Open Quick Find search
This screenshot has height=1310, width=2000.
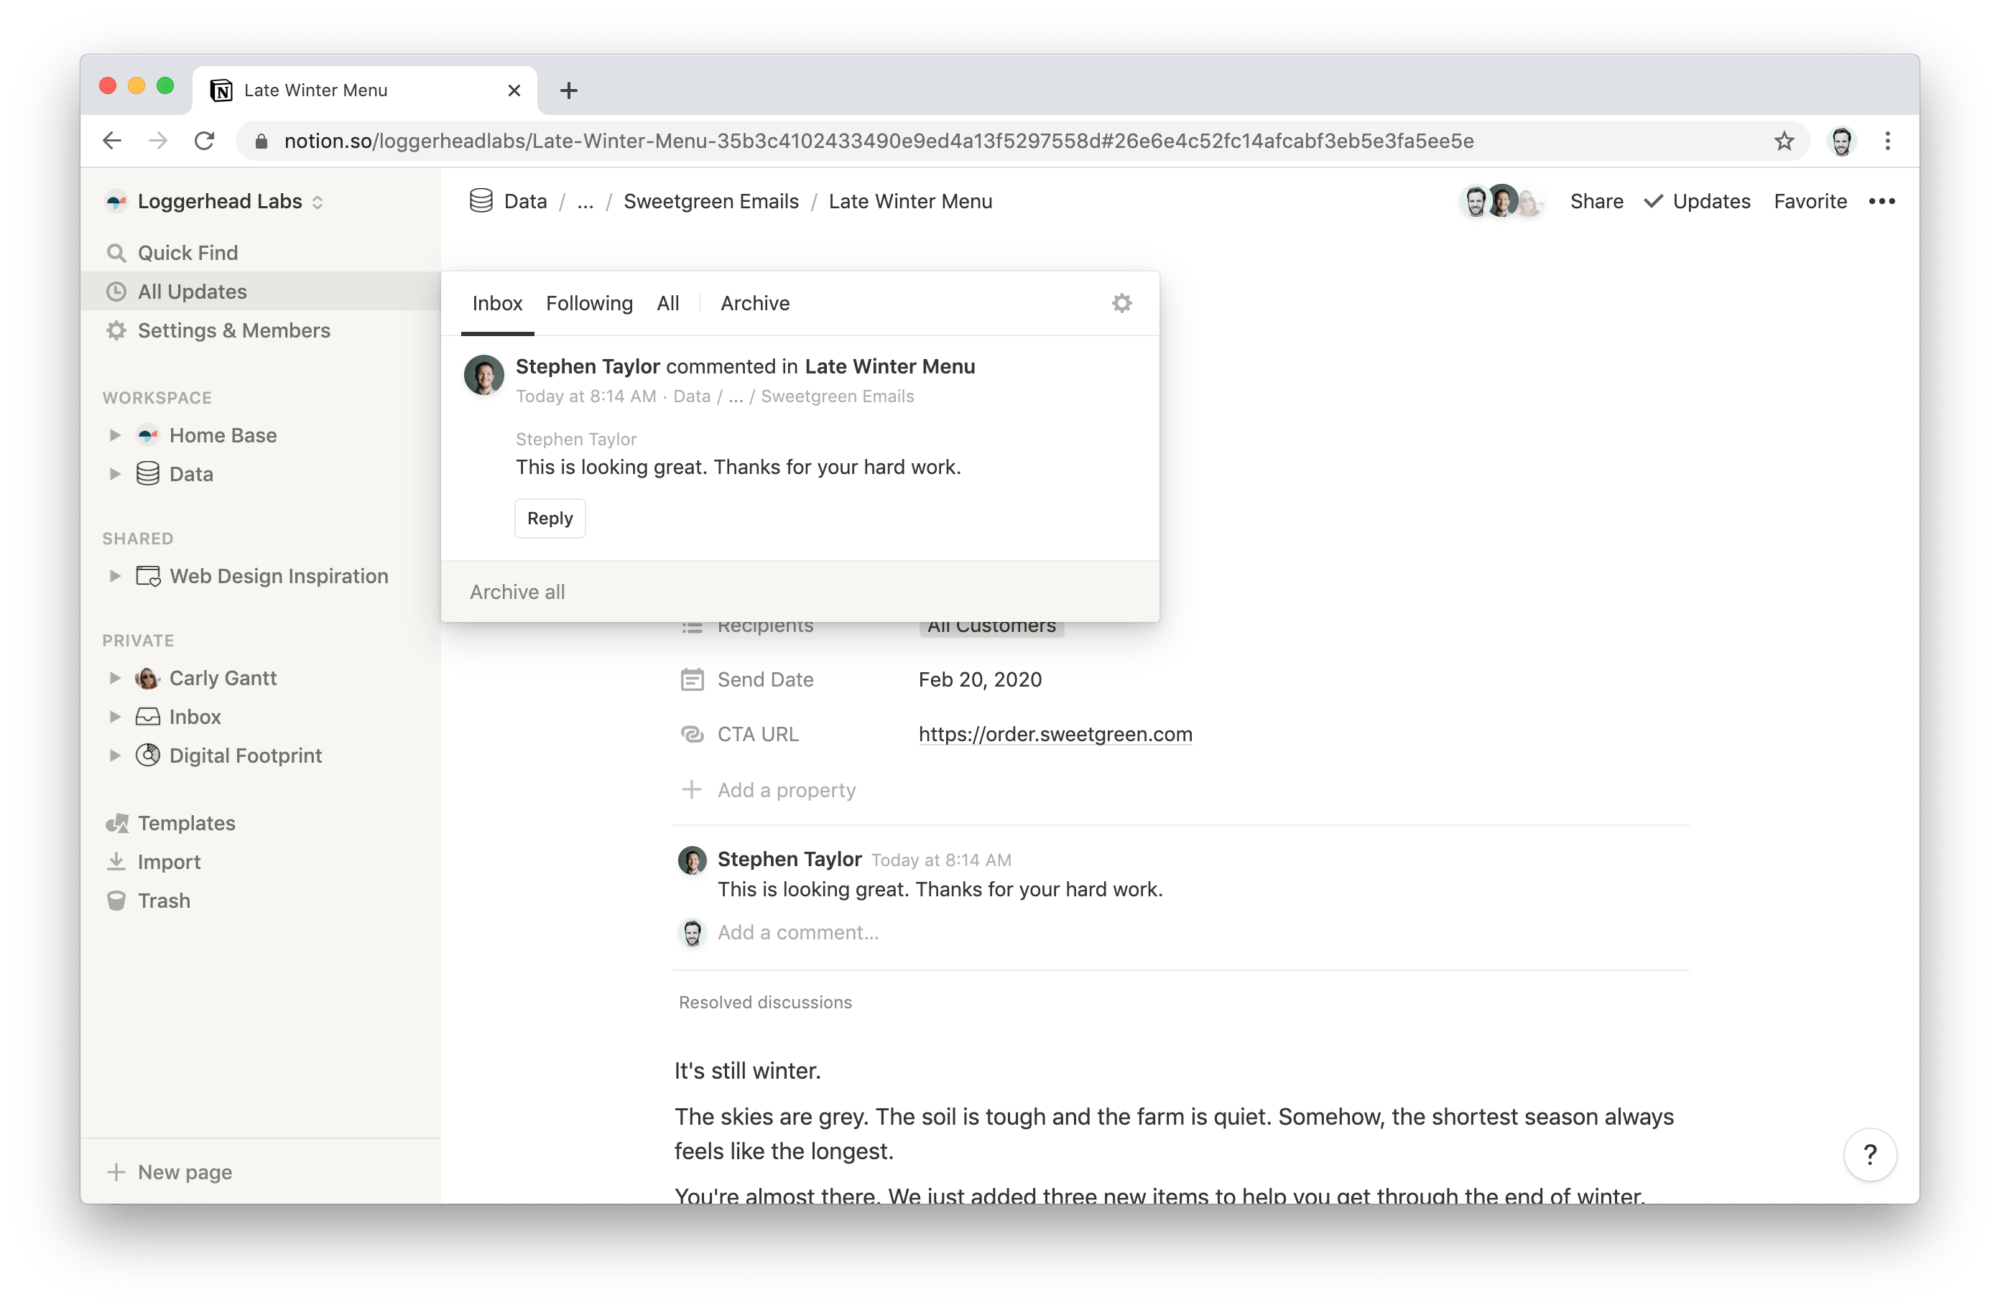click(x=188, y=252)
